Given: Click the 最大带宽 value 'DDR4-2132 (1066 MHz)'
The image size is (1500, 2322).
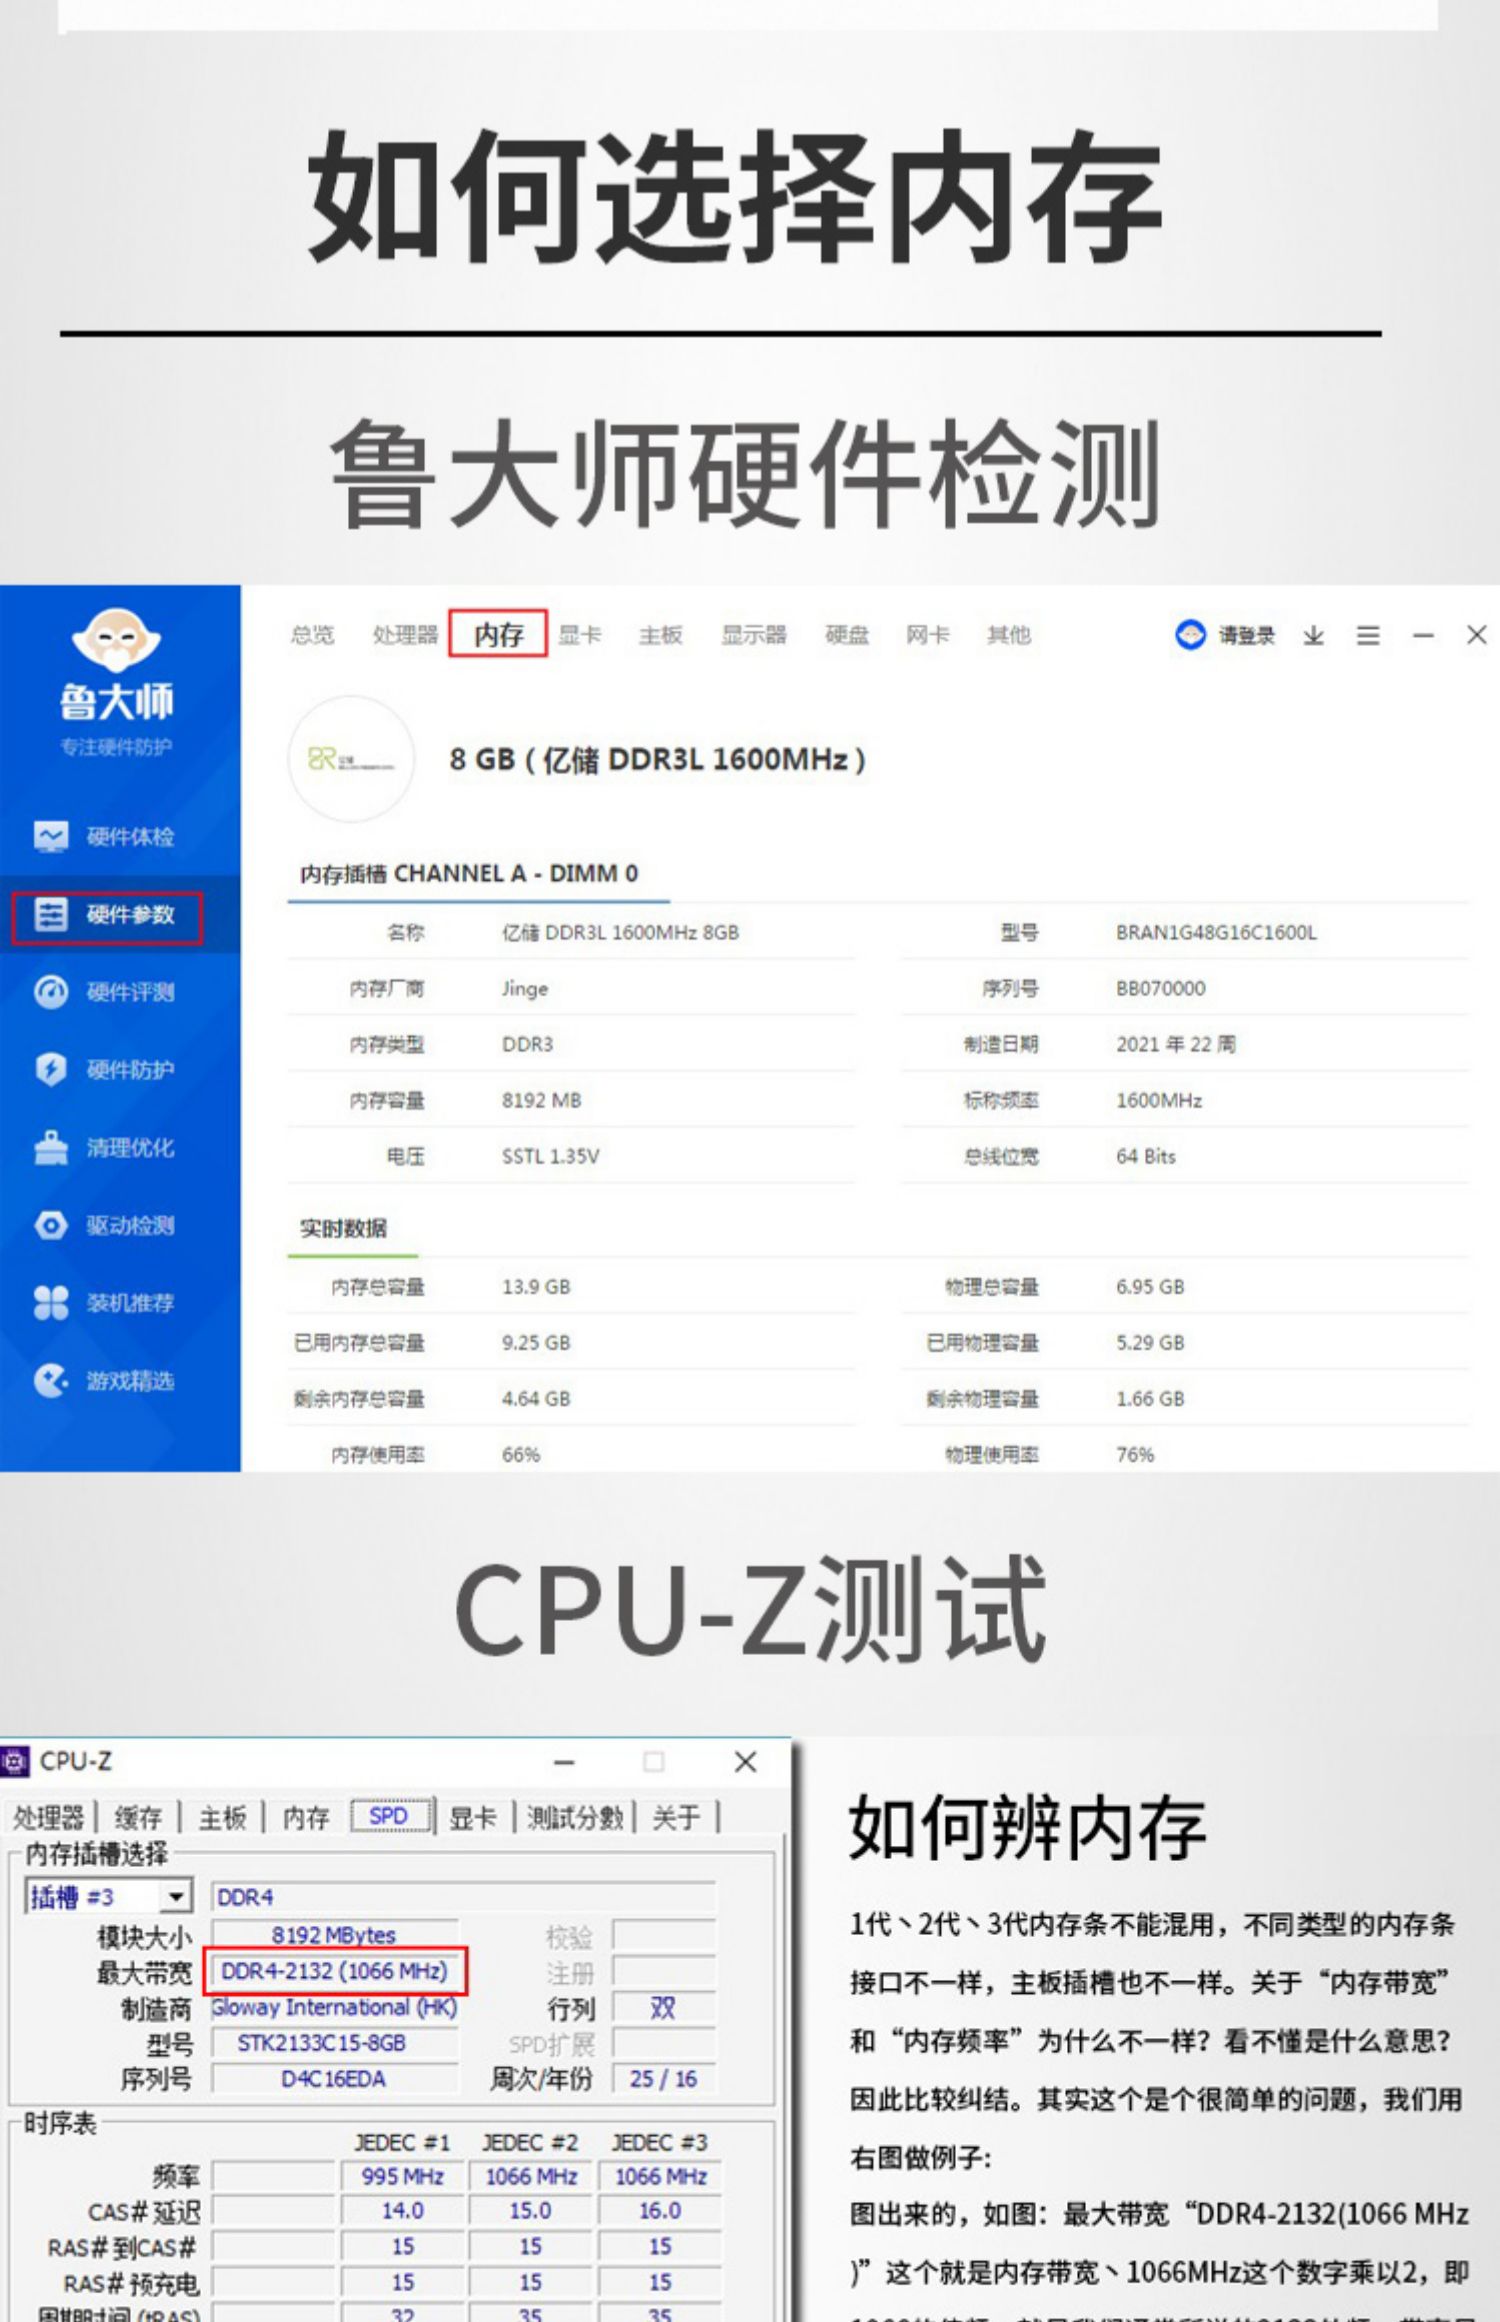Looking at the screenshot, I should (335, 1971).
